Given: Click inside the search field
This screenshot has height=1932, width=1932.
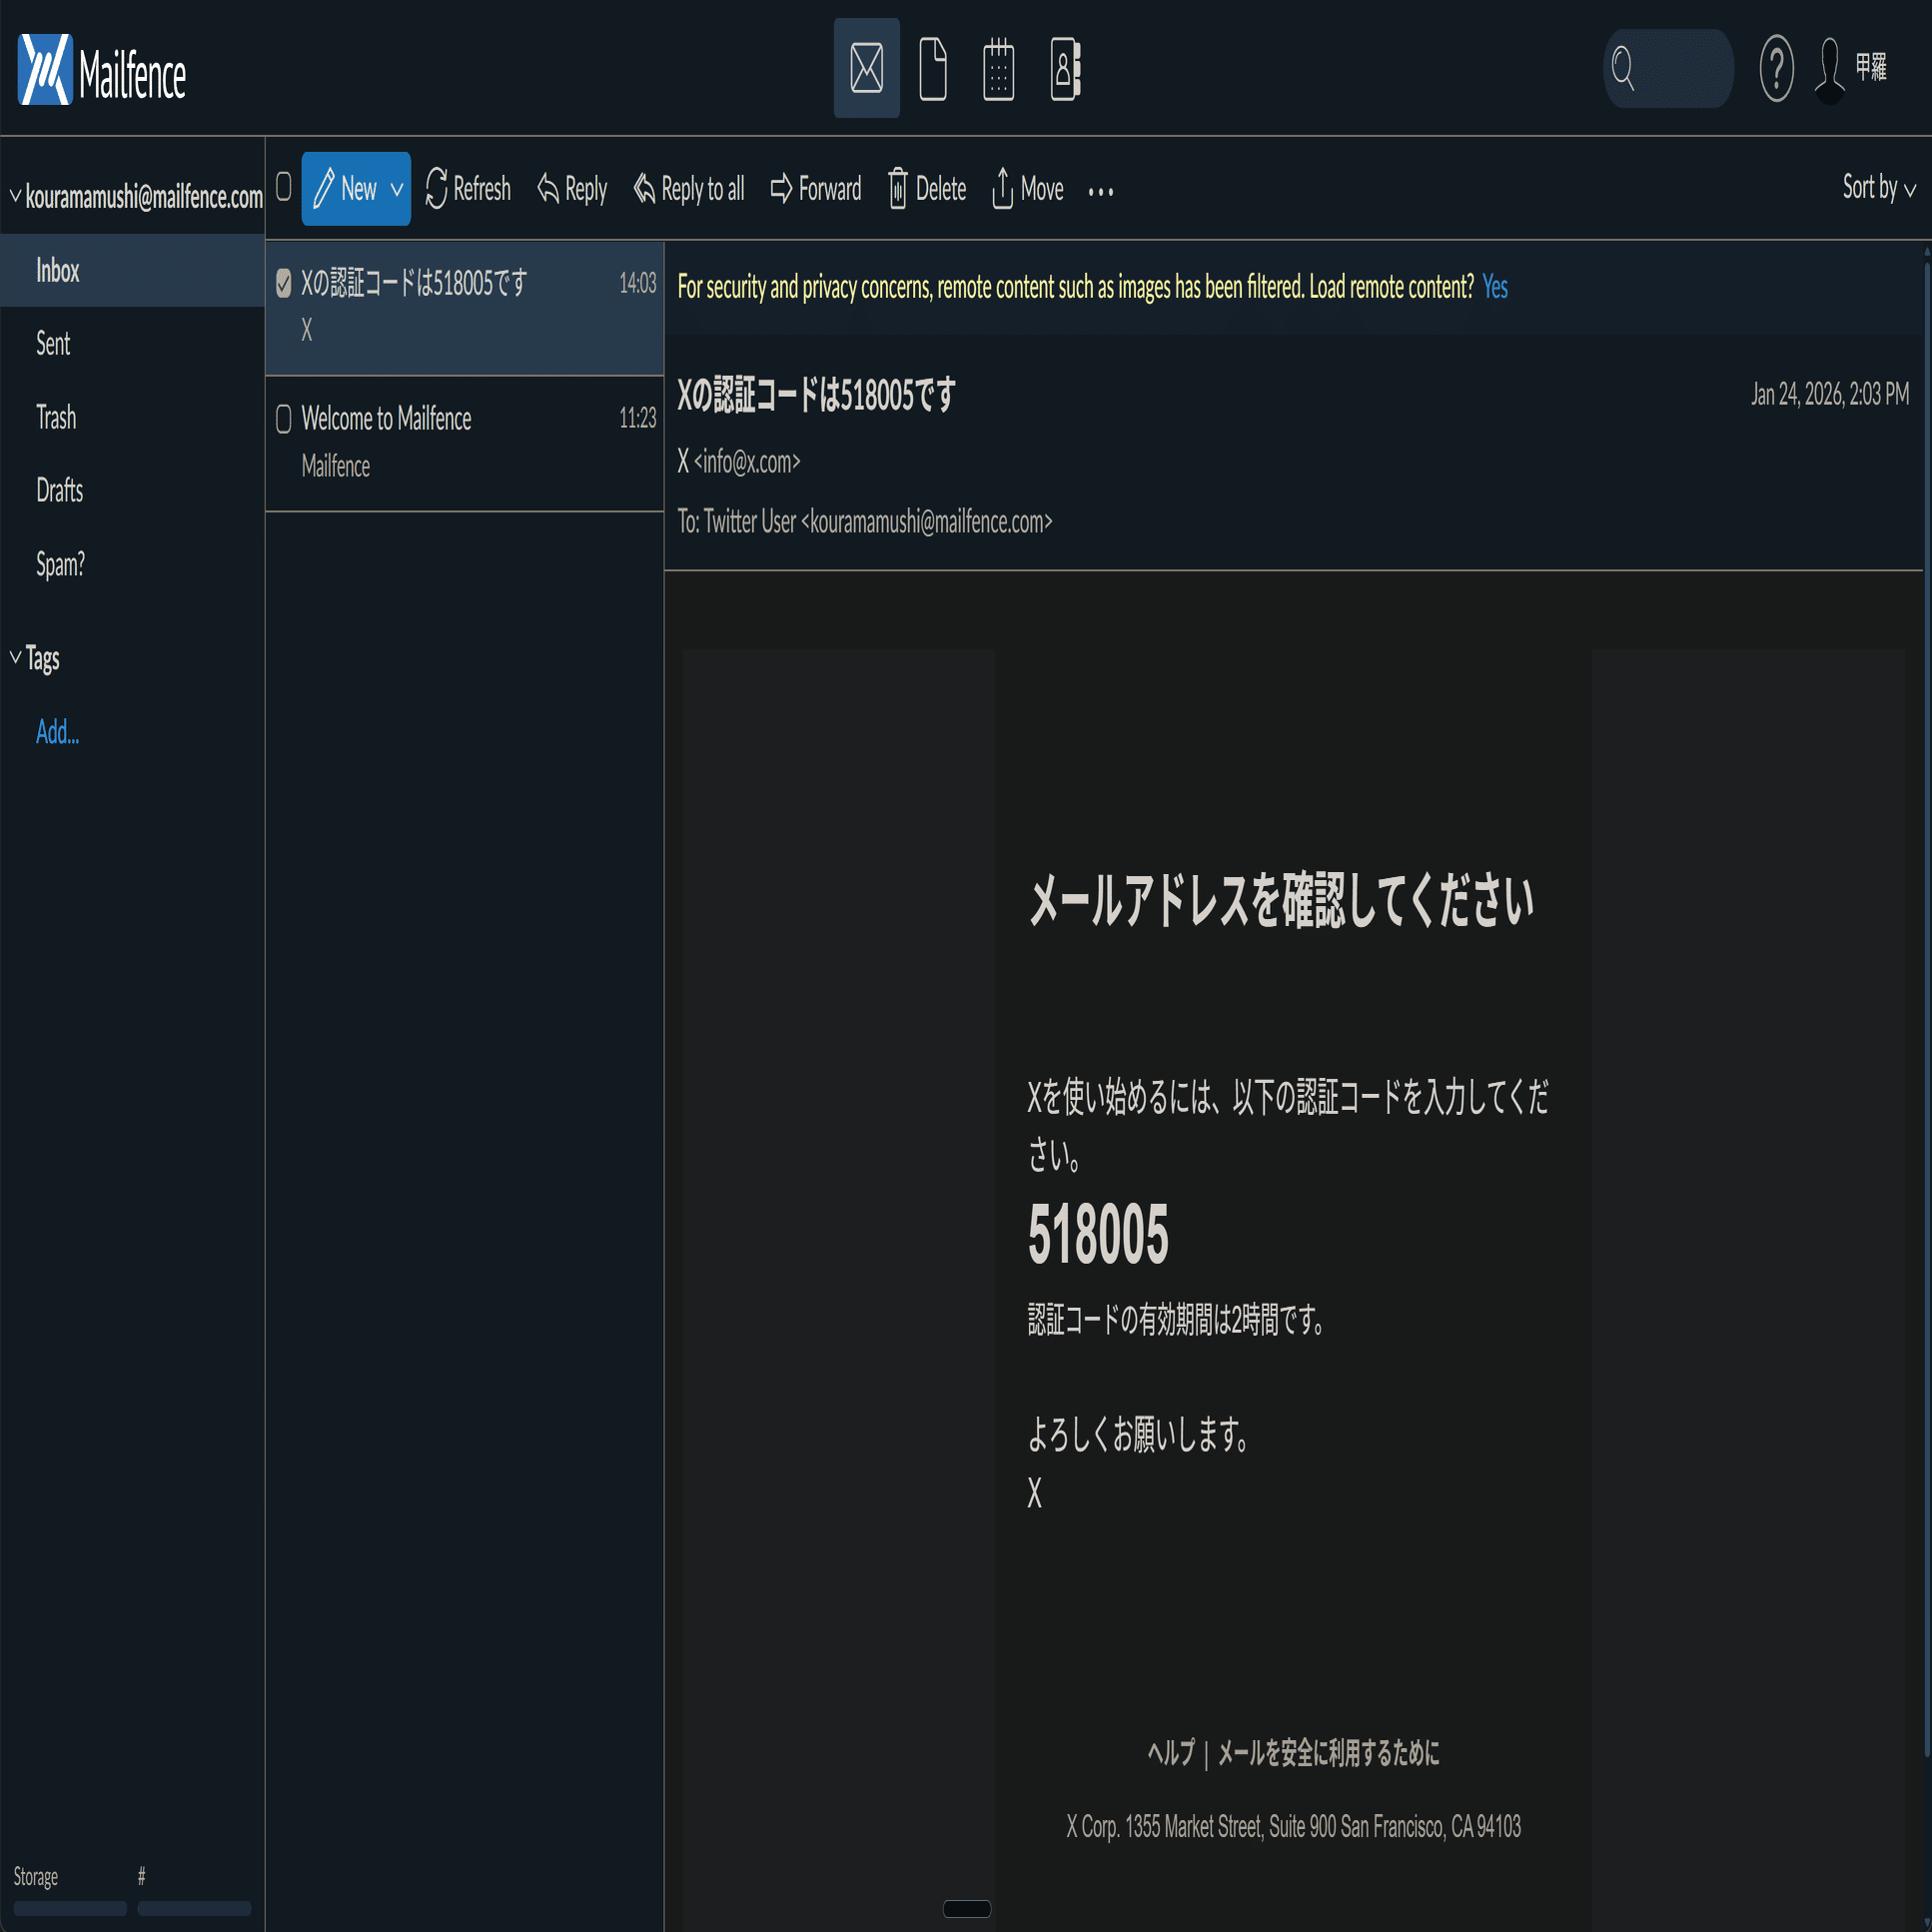Looking at the screenshot, I should [1670, 69].
